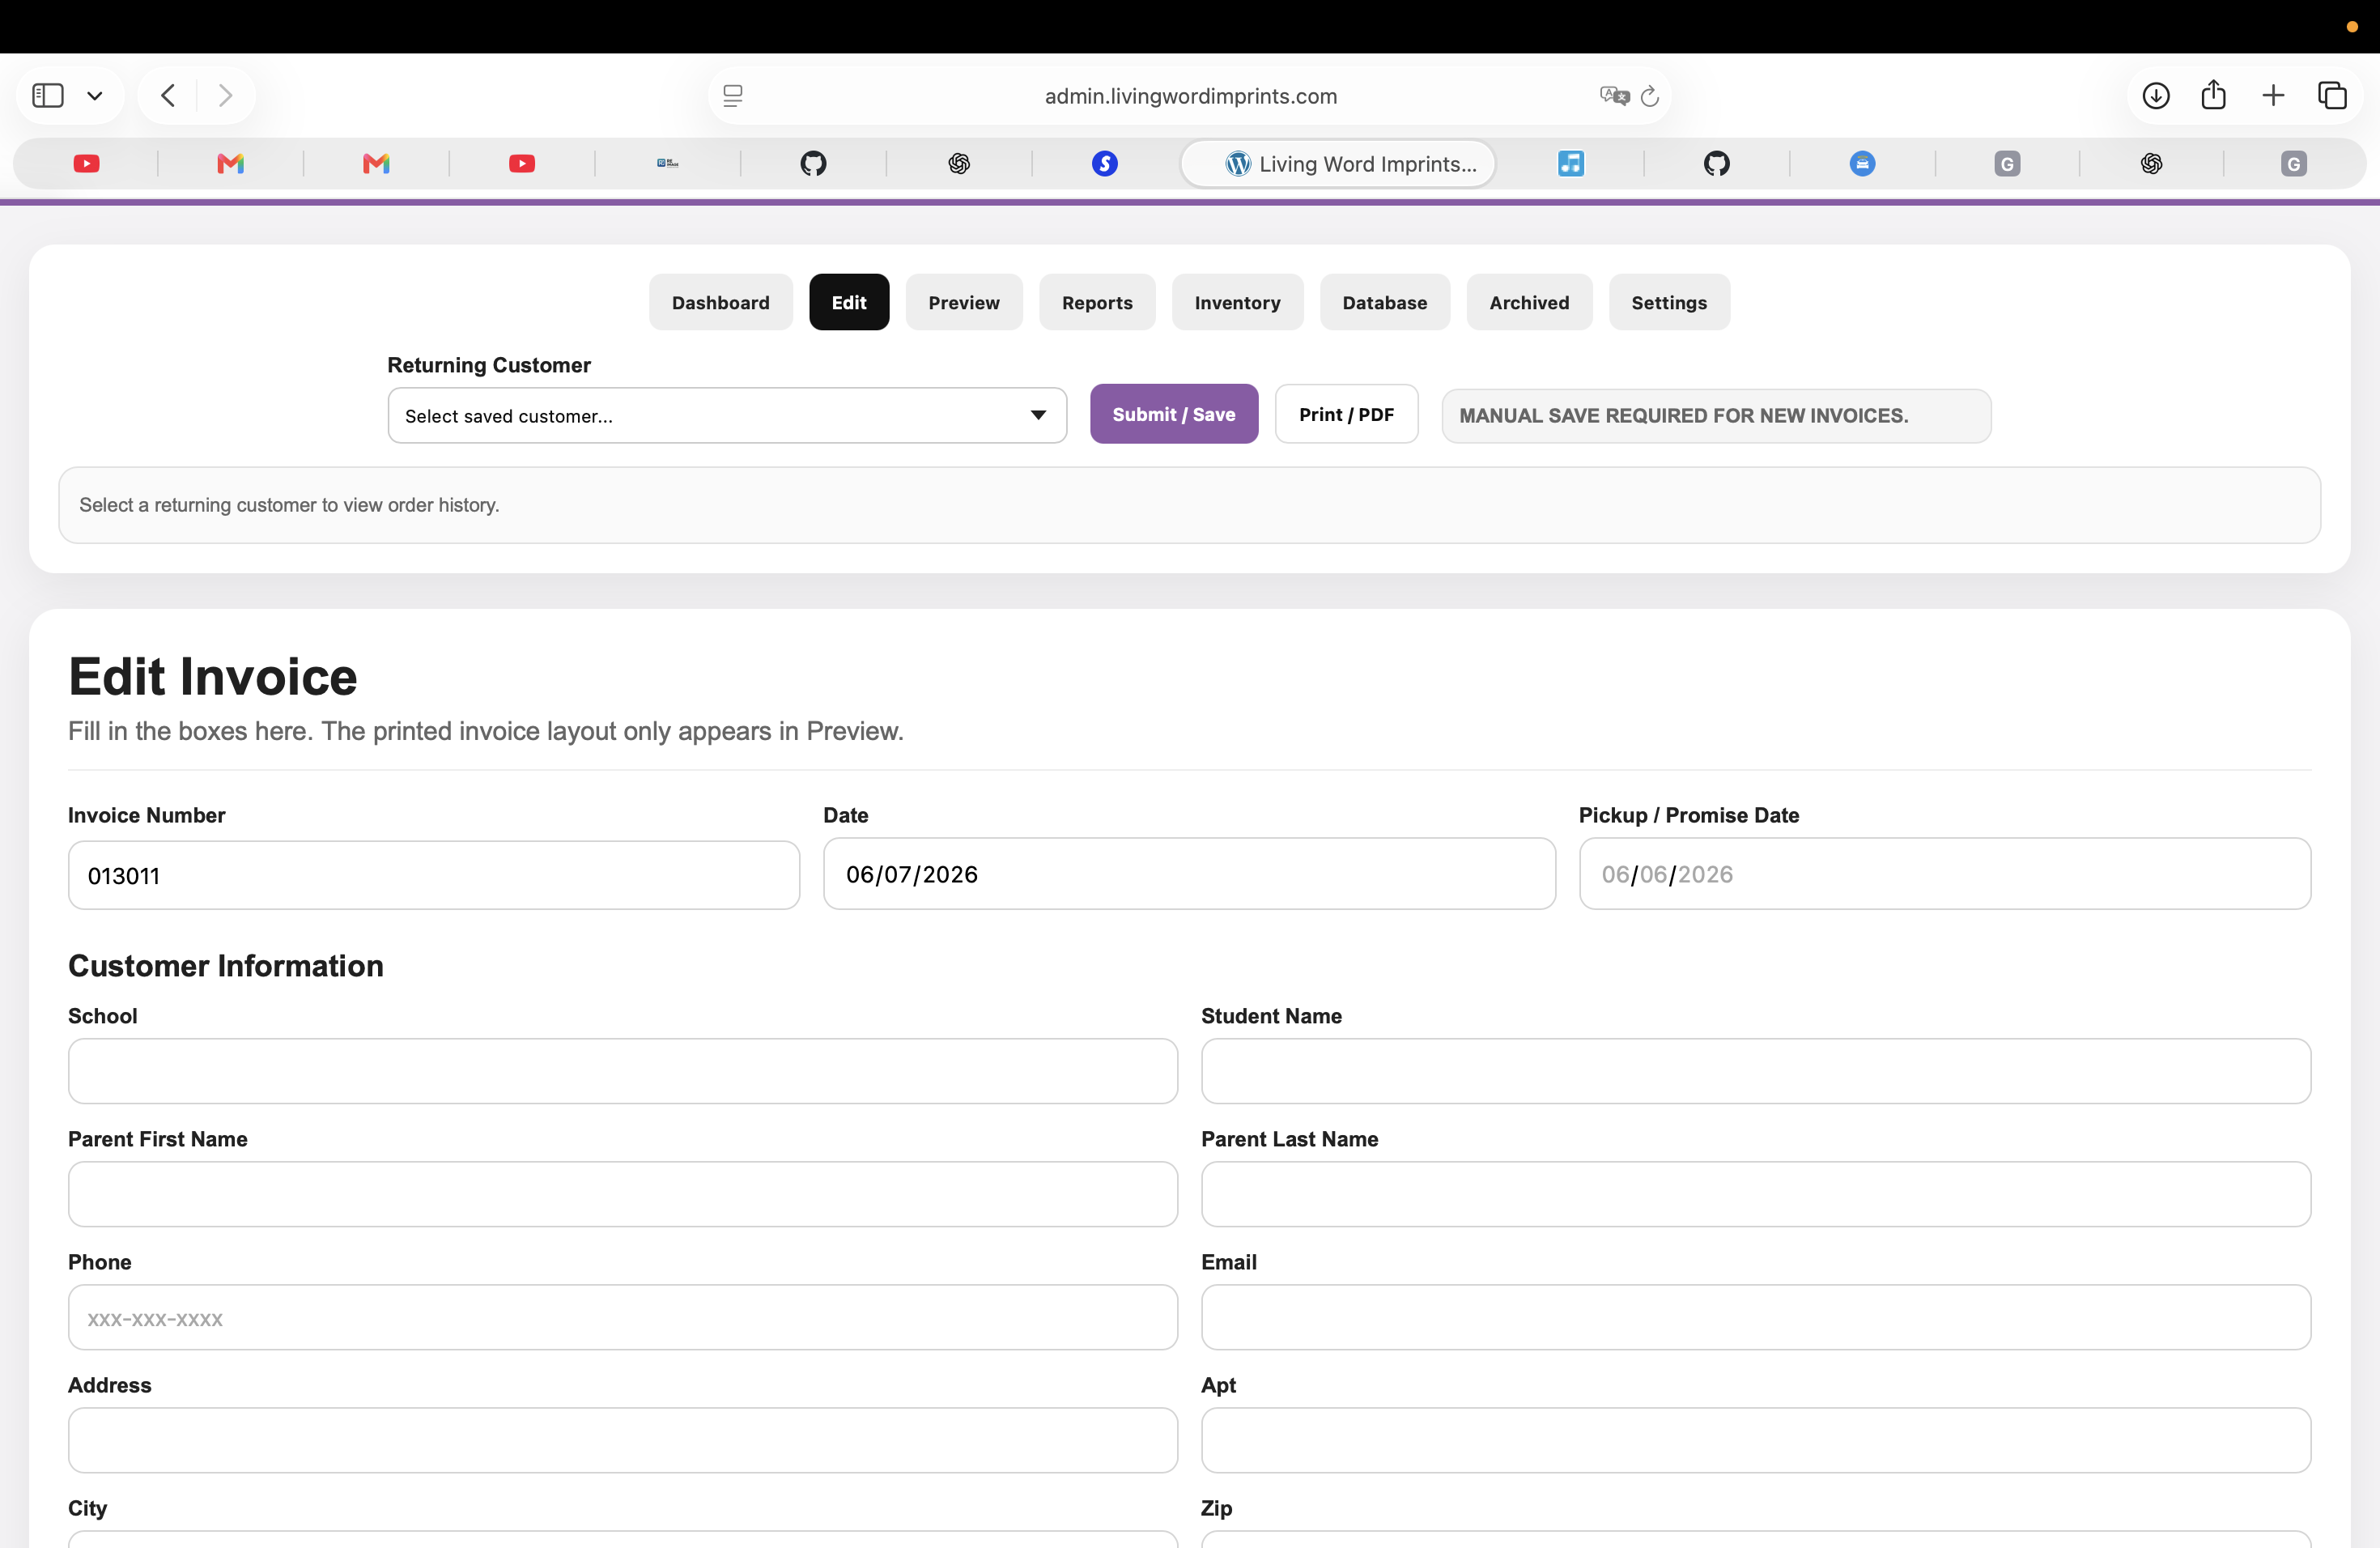This screenshot has width=2380, height=1548.
Task: Open the Share icon in Safari's toolbar
Action: tap(2214, 95)
